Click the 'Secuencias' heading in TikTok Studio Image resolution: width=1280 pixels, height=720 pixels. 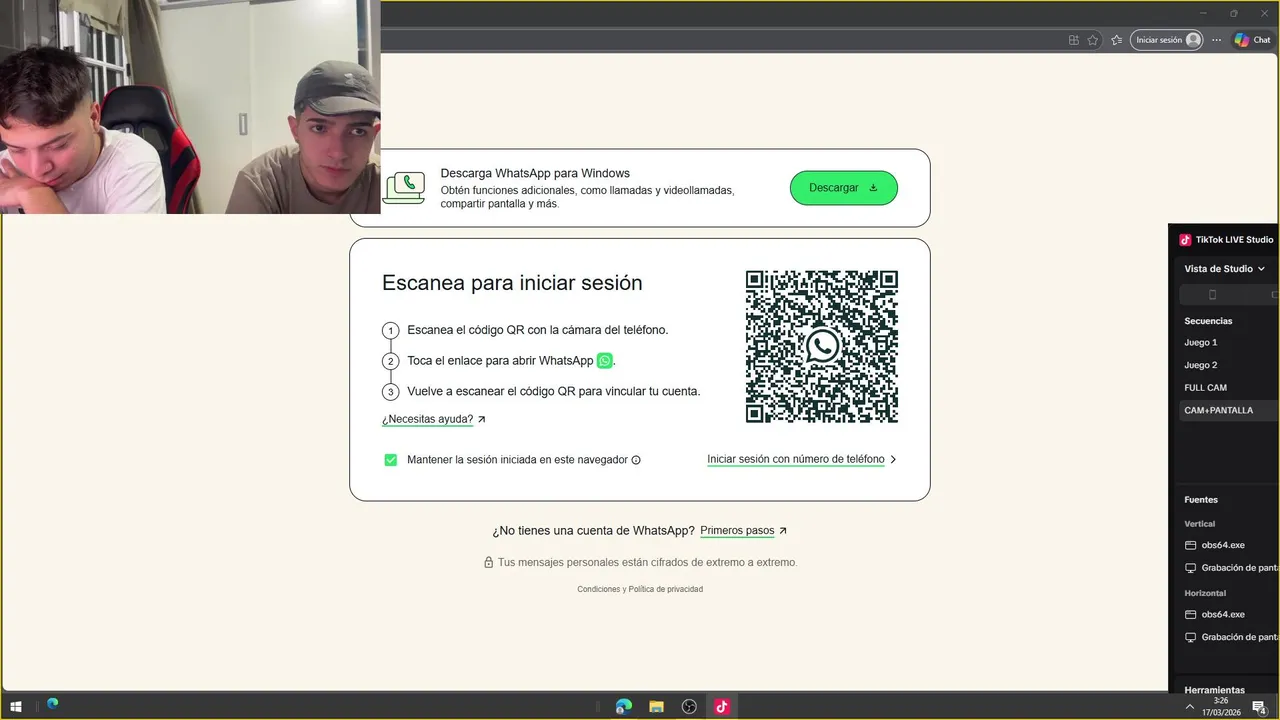1208,321
